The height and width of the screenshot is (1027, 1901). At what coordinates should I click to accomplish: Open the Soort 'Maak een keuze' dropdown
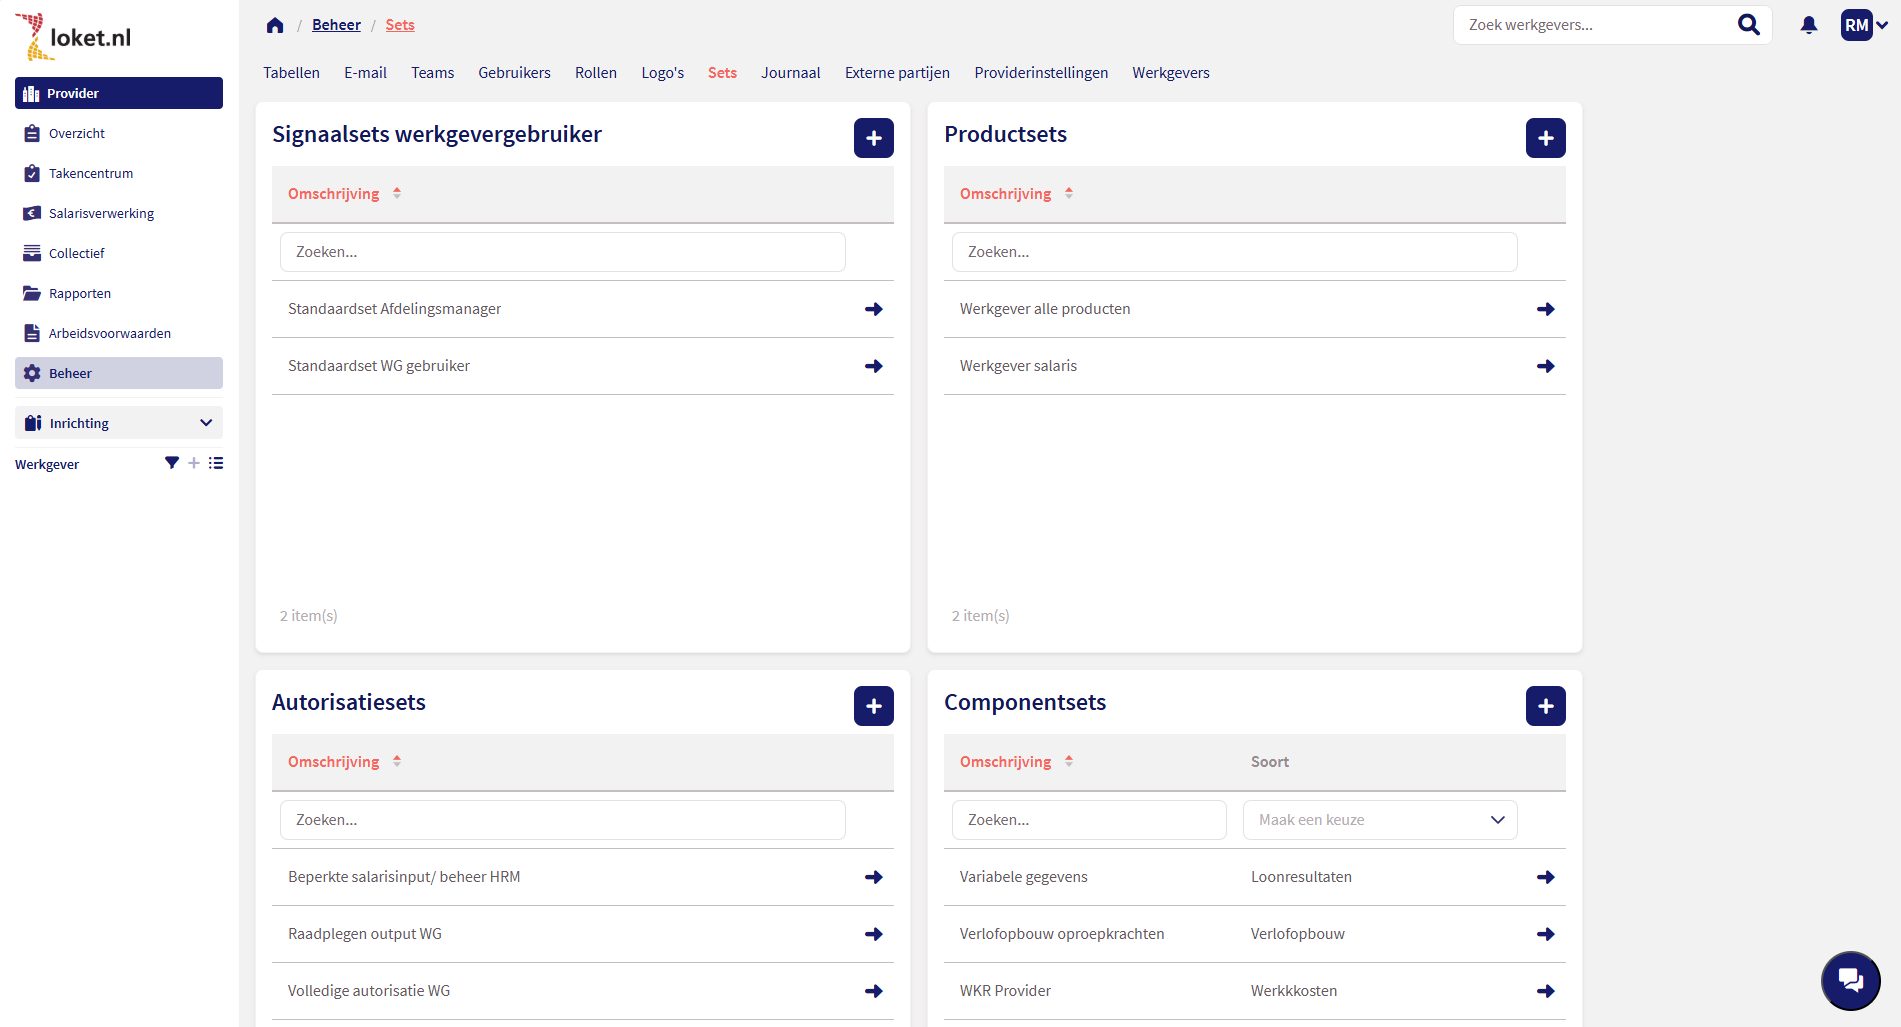click(1379, 820)
